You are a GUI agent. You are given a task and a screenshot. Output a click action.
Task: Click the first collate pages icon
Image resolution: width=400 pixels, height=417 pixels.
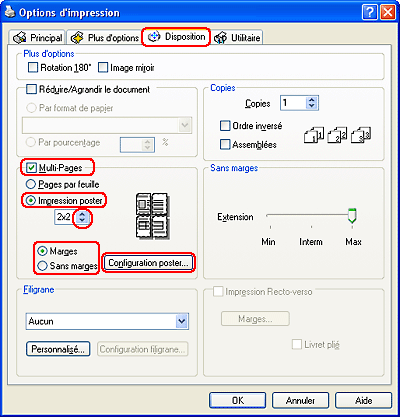click(314, 135)
